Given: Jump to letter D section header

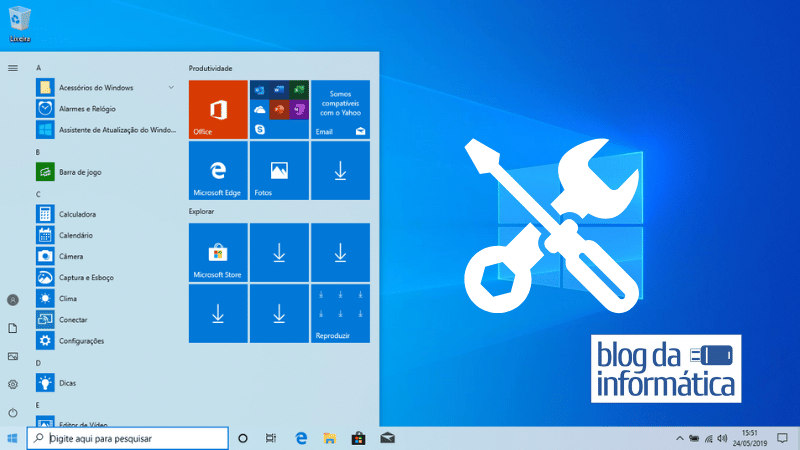Looking at the screenshot, I should pyautogui.click(x=38, y=363).
